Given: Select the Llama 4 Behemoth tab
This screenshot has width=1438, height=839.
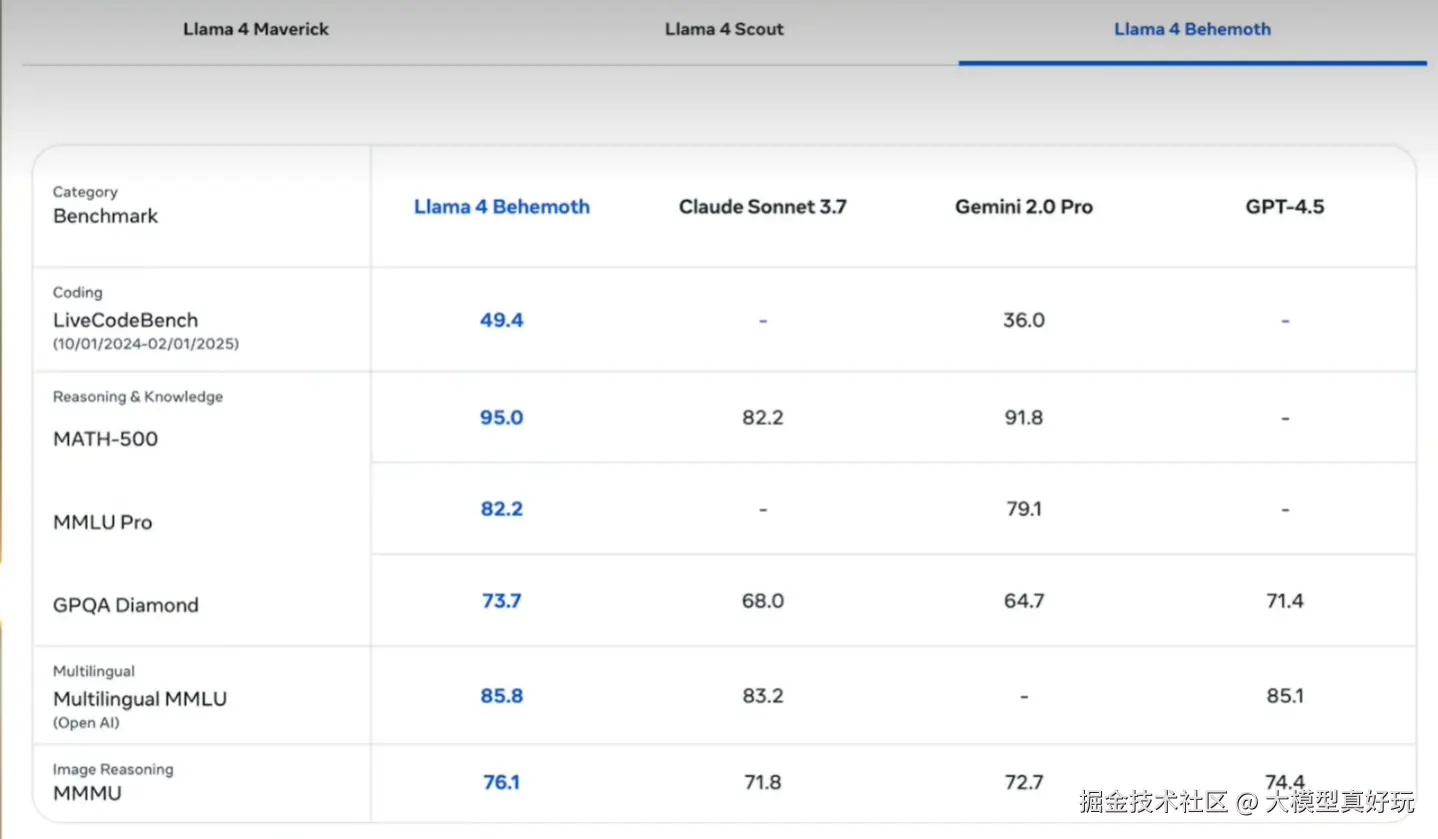Looking at the screenshot, I should pos(1192,29).
